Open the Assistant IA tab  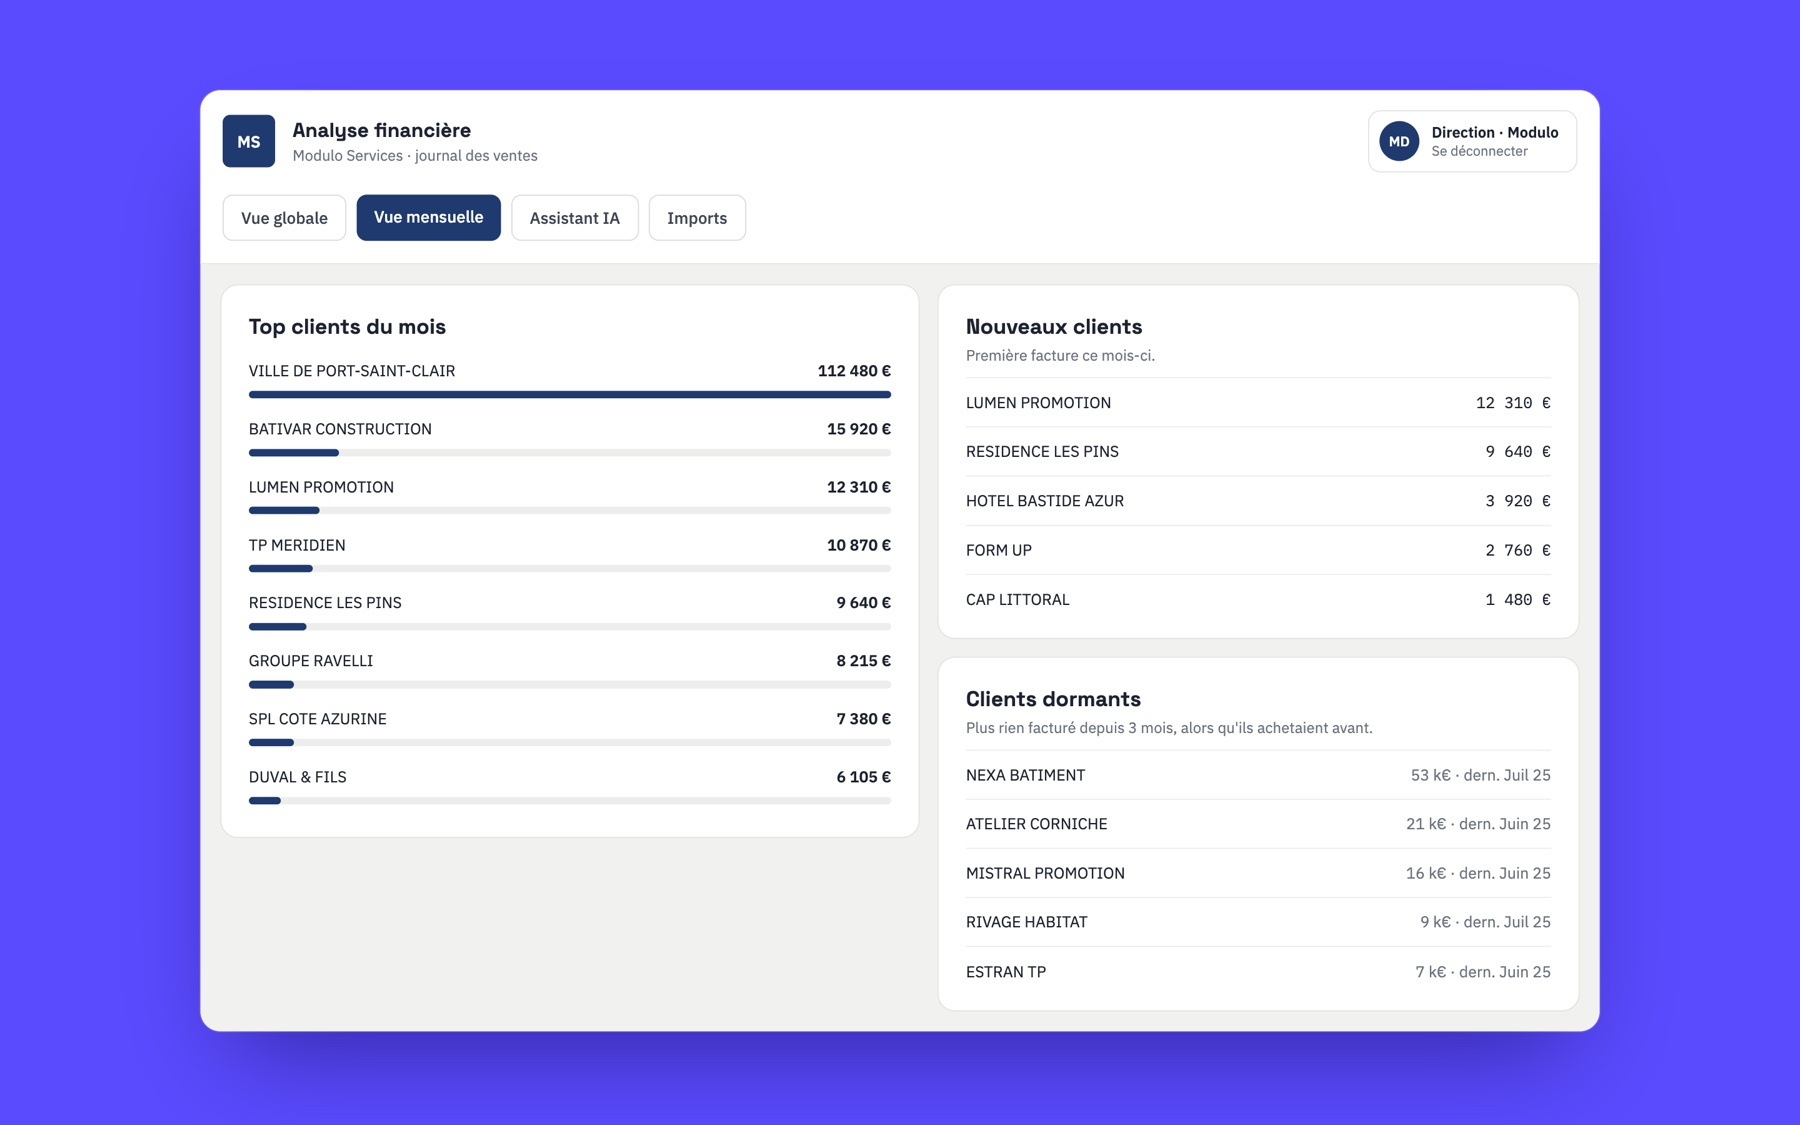574,218
